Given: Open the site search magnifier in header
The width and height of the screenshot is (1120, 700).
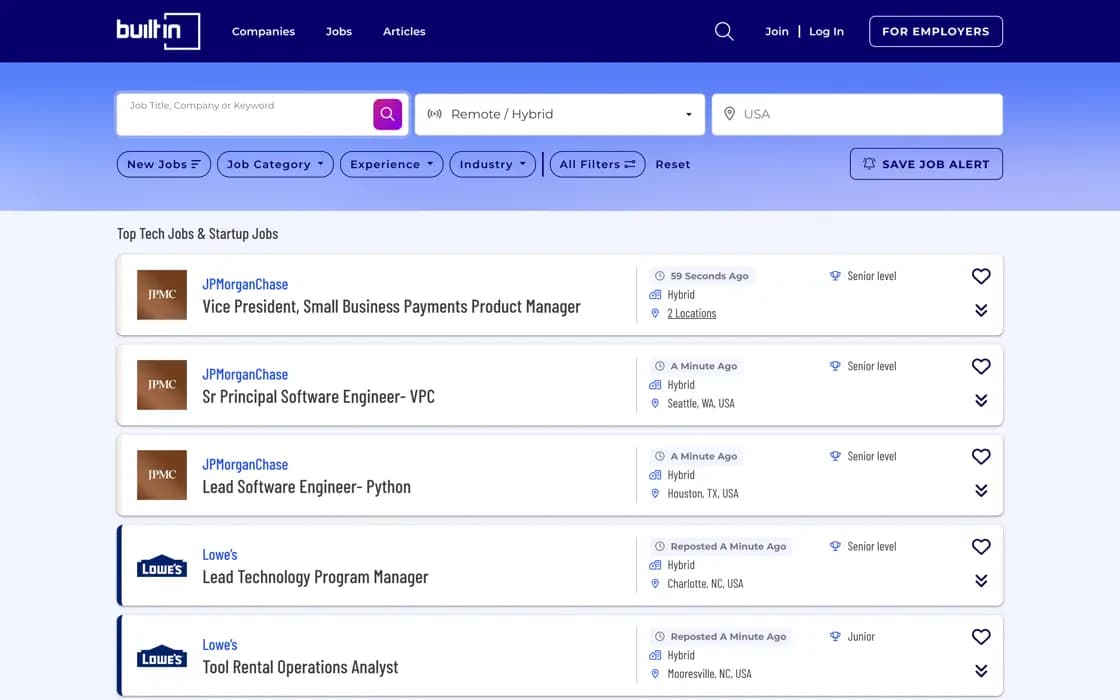Looking at the screenshot, I should [724, 31].
